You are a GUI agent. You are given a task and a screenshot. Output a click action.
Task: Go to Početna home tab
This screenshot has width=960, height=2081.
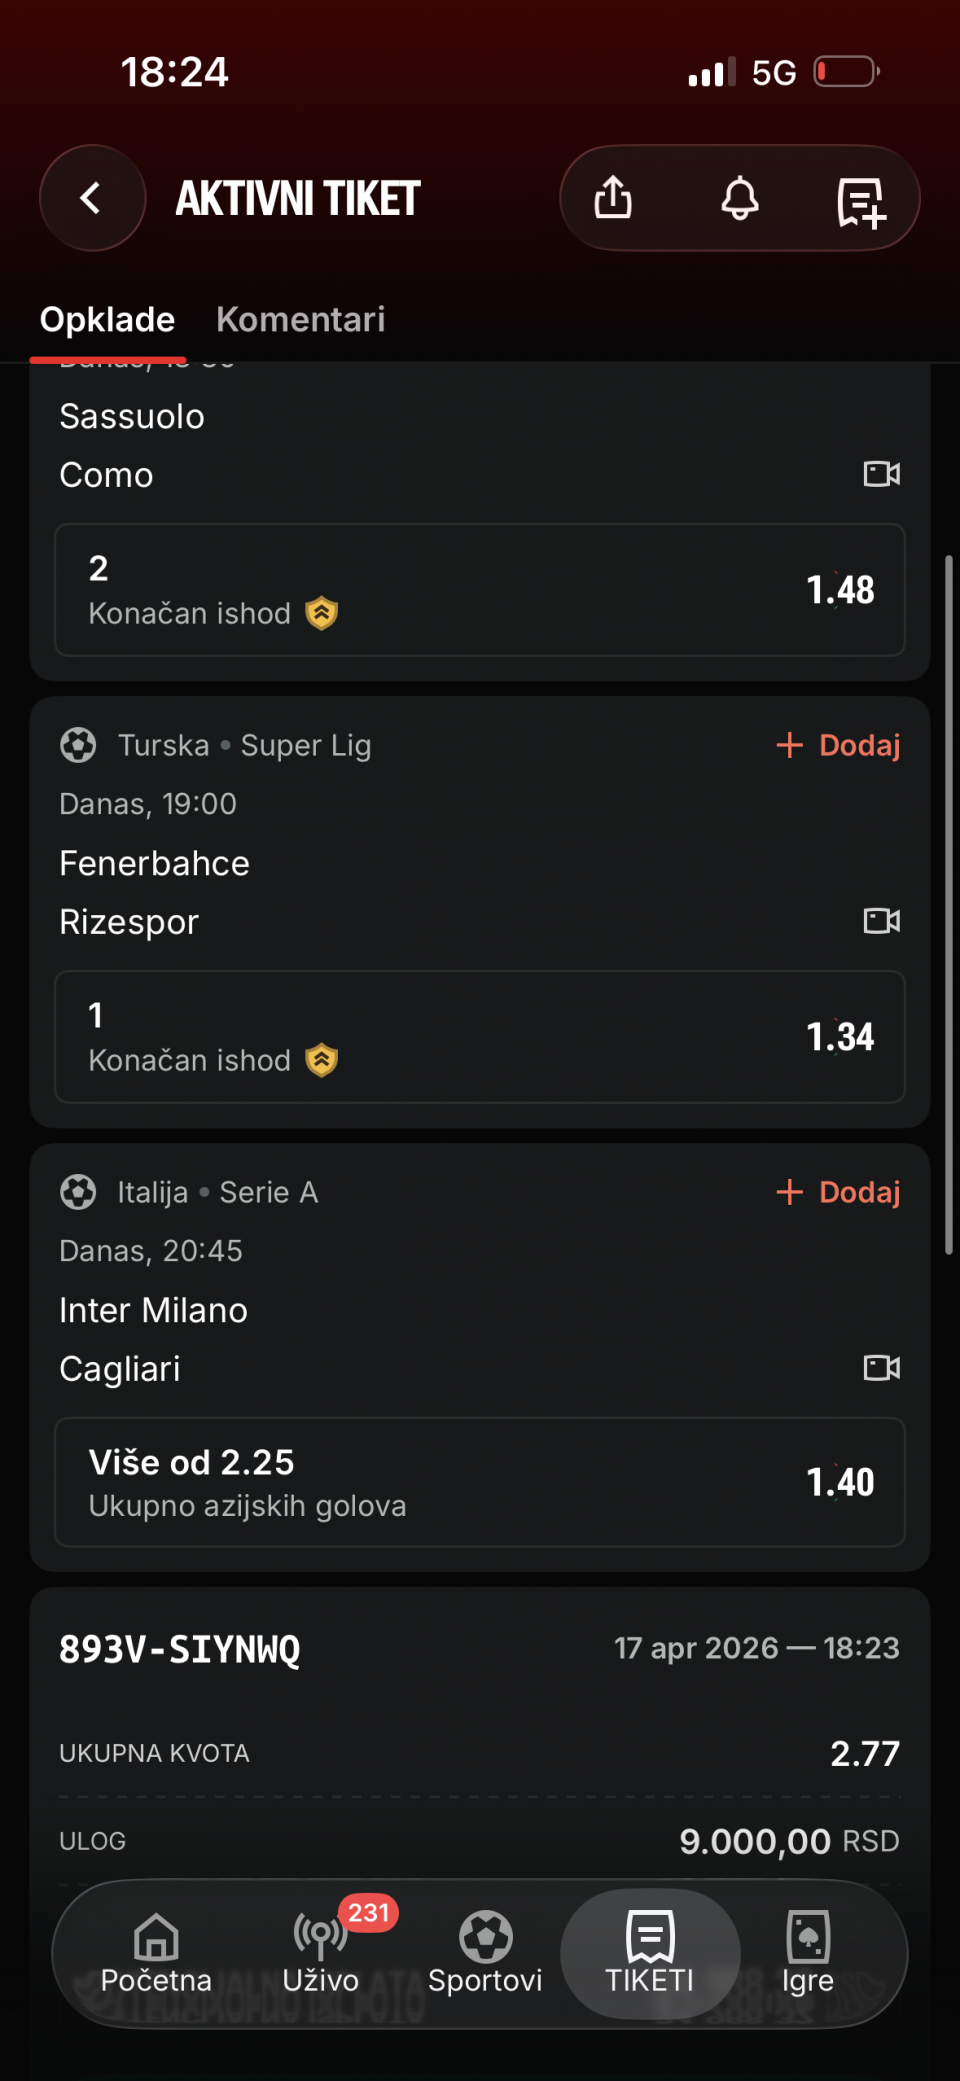coord(156,1953)
